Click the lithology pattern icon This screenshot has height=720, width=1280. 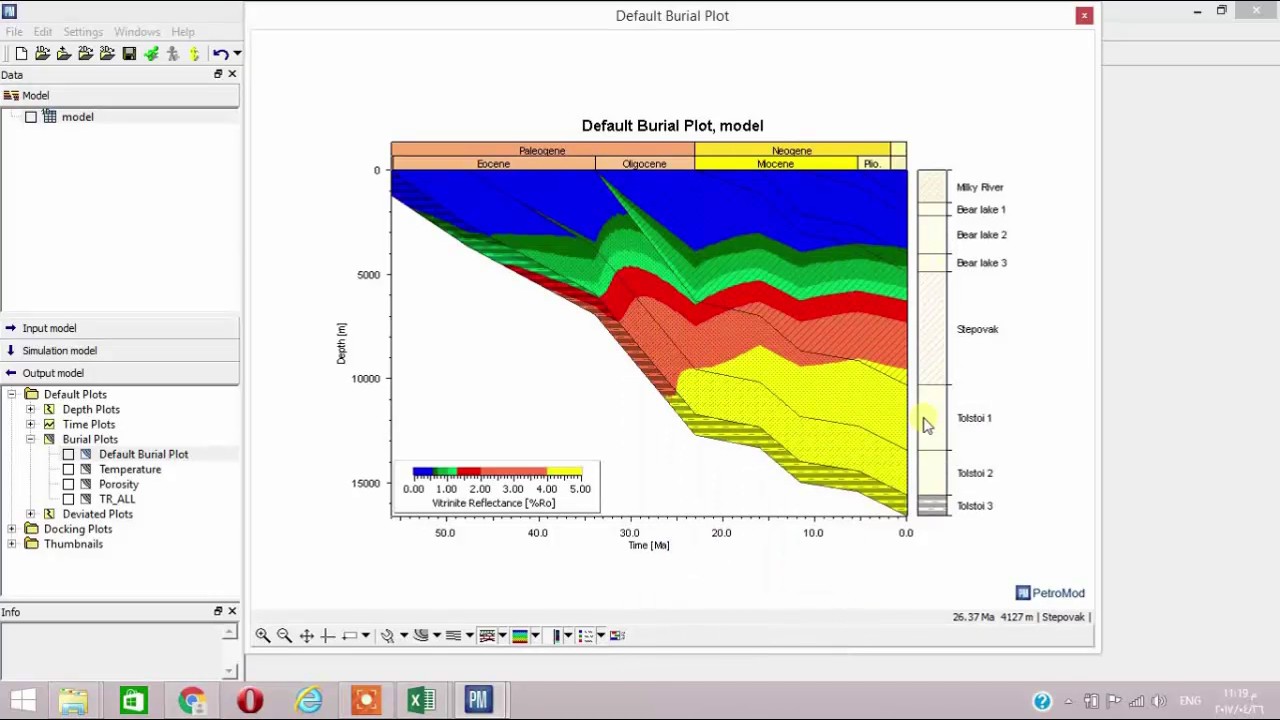(x=487, y=635)
